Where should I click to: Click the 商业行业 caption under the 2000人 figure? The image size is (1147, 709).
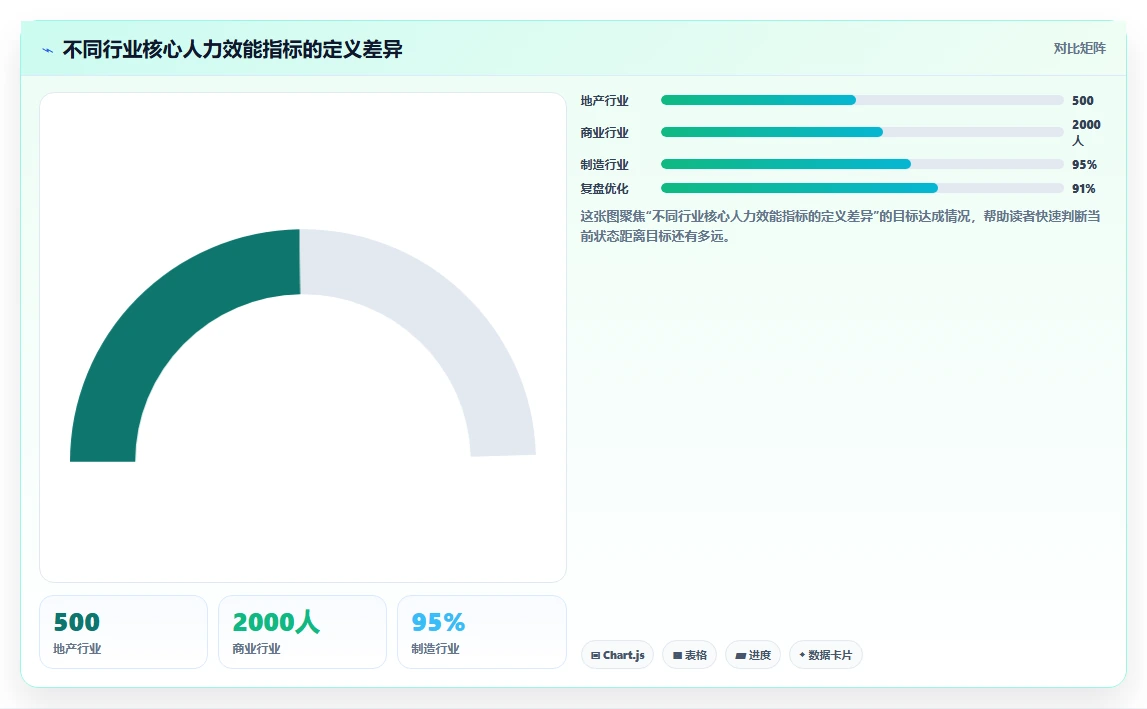tap(256, 649)
